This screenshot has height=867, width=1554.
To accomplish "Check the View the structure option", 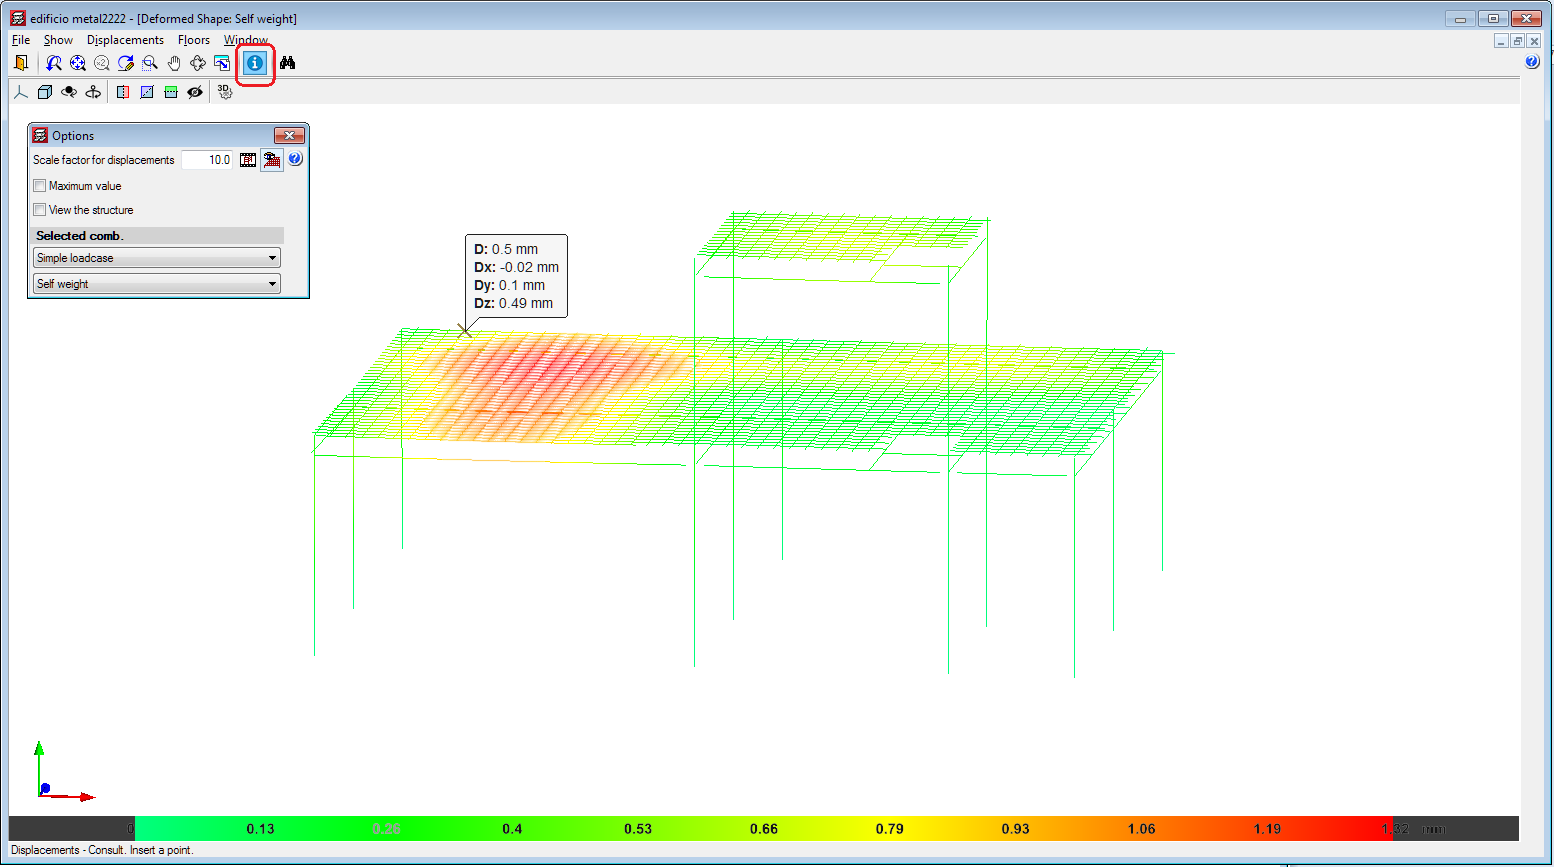I will [39, 210].
